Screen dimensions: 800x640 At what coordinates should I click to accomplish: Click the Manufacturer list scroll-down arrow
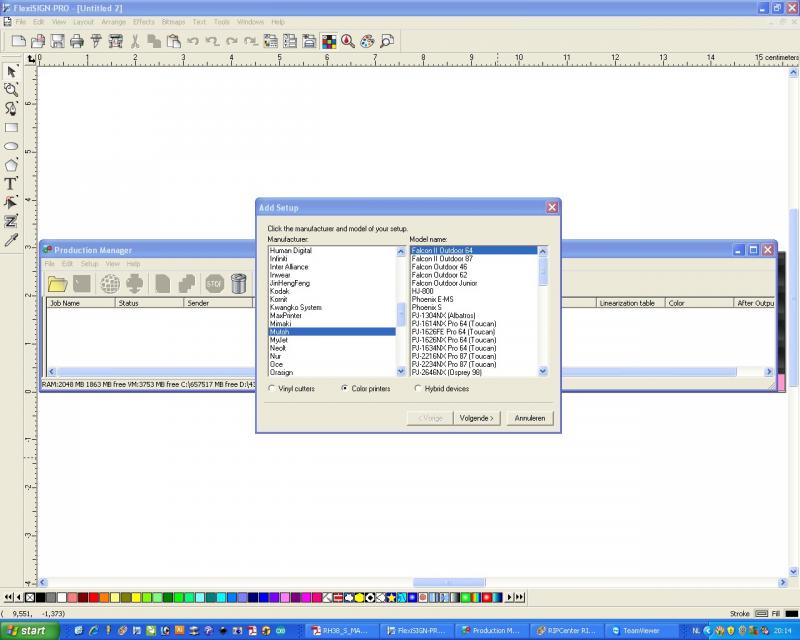pos(401,372)
